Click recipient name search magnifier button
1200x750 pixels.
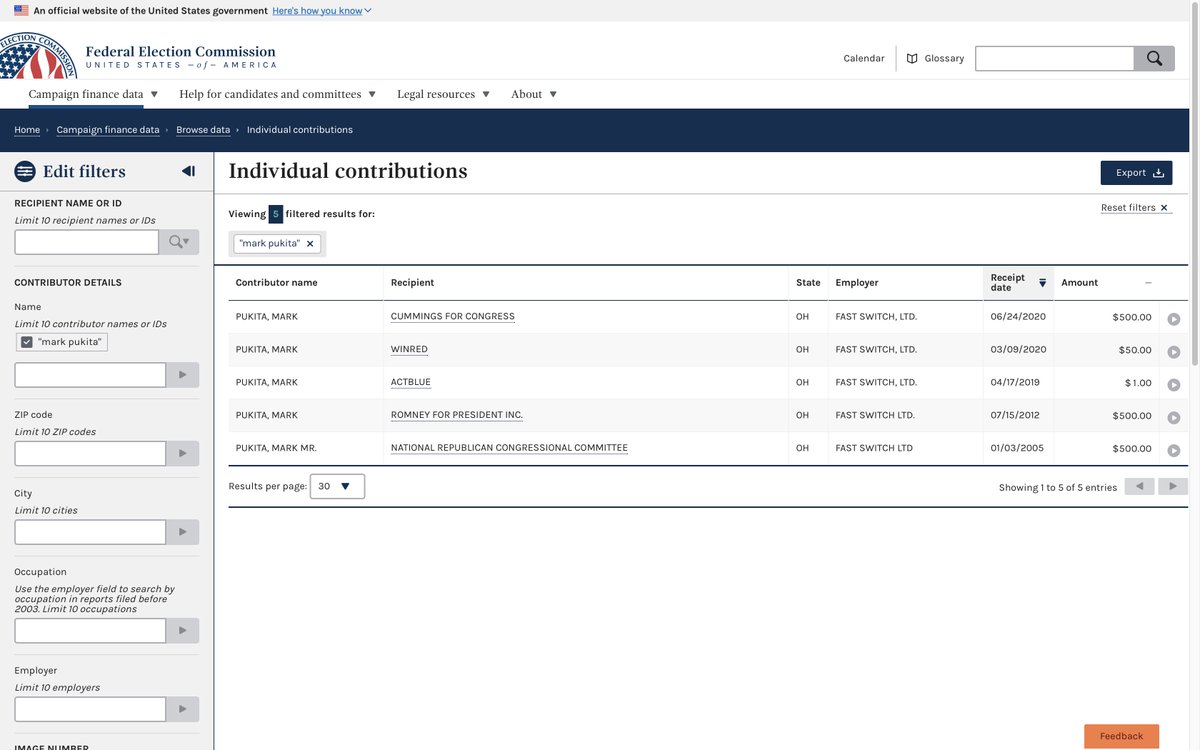(179, 242)
